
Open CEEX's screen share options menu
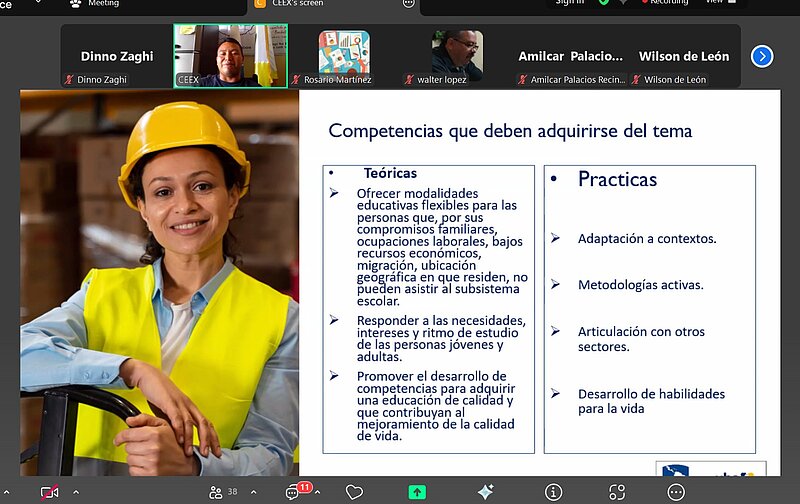pos(408,4)
